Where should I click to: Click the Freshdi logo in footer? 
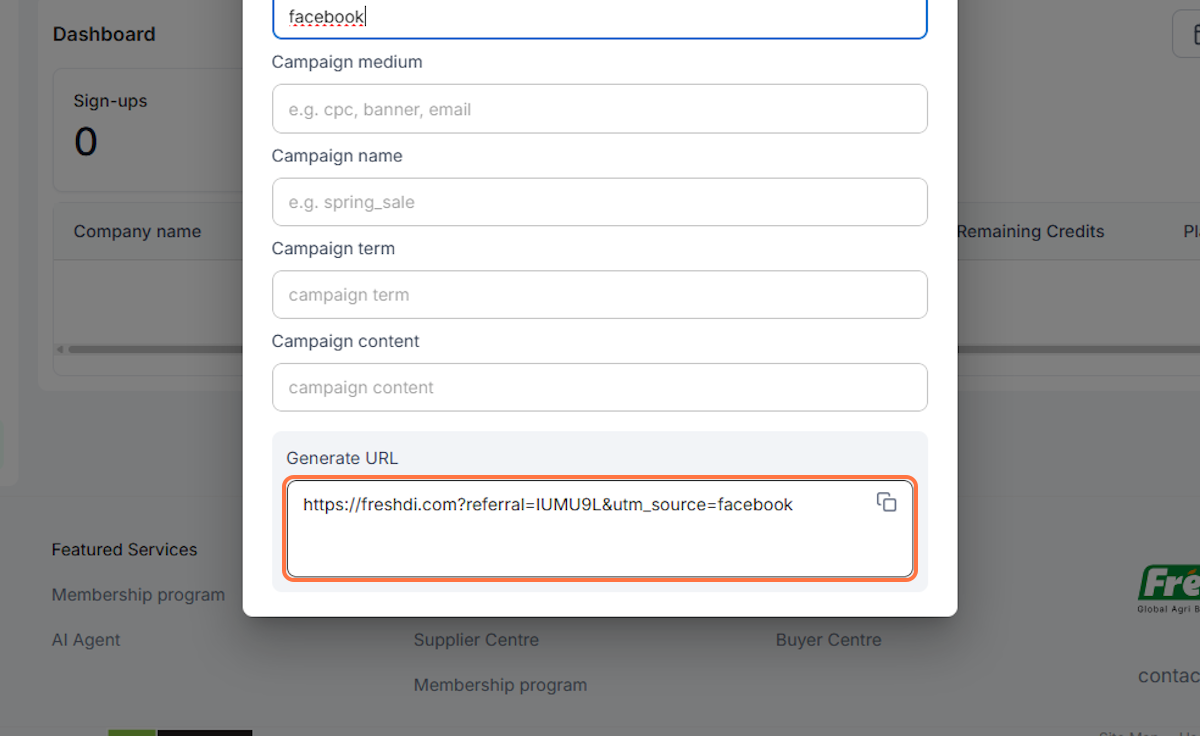tap(1170, 587)
